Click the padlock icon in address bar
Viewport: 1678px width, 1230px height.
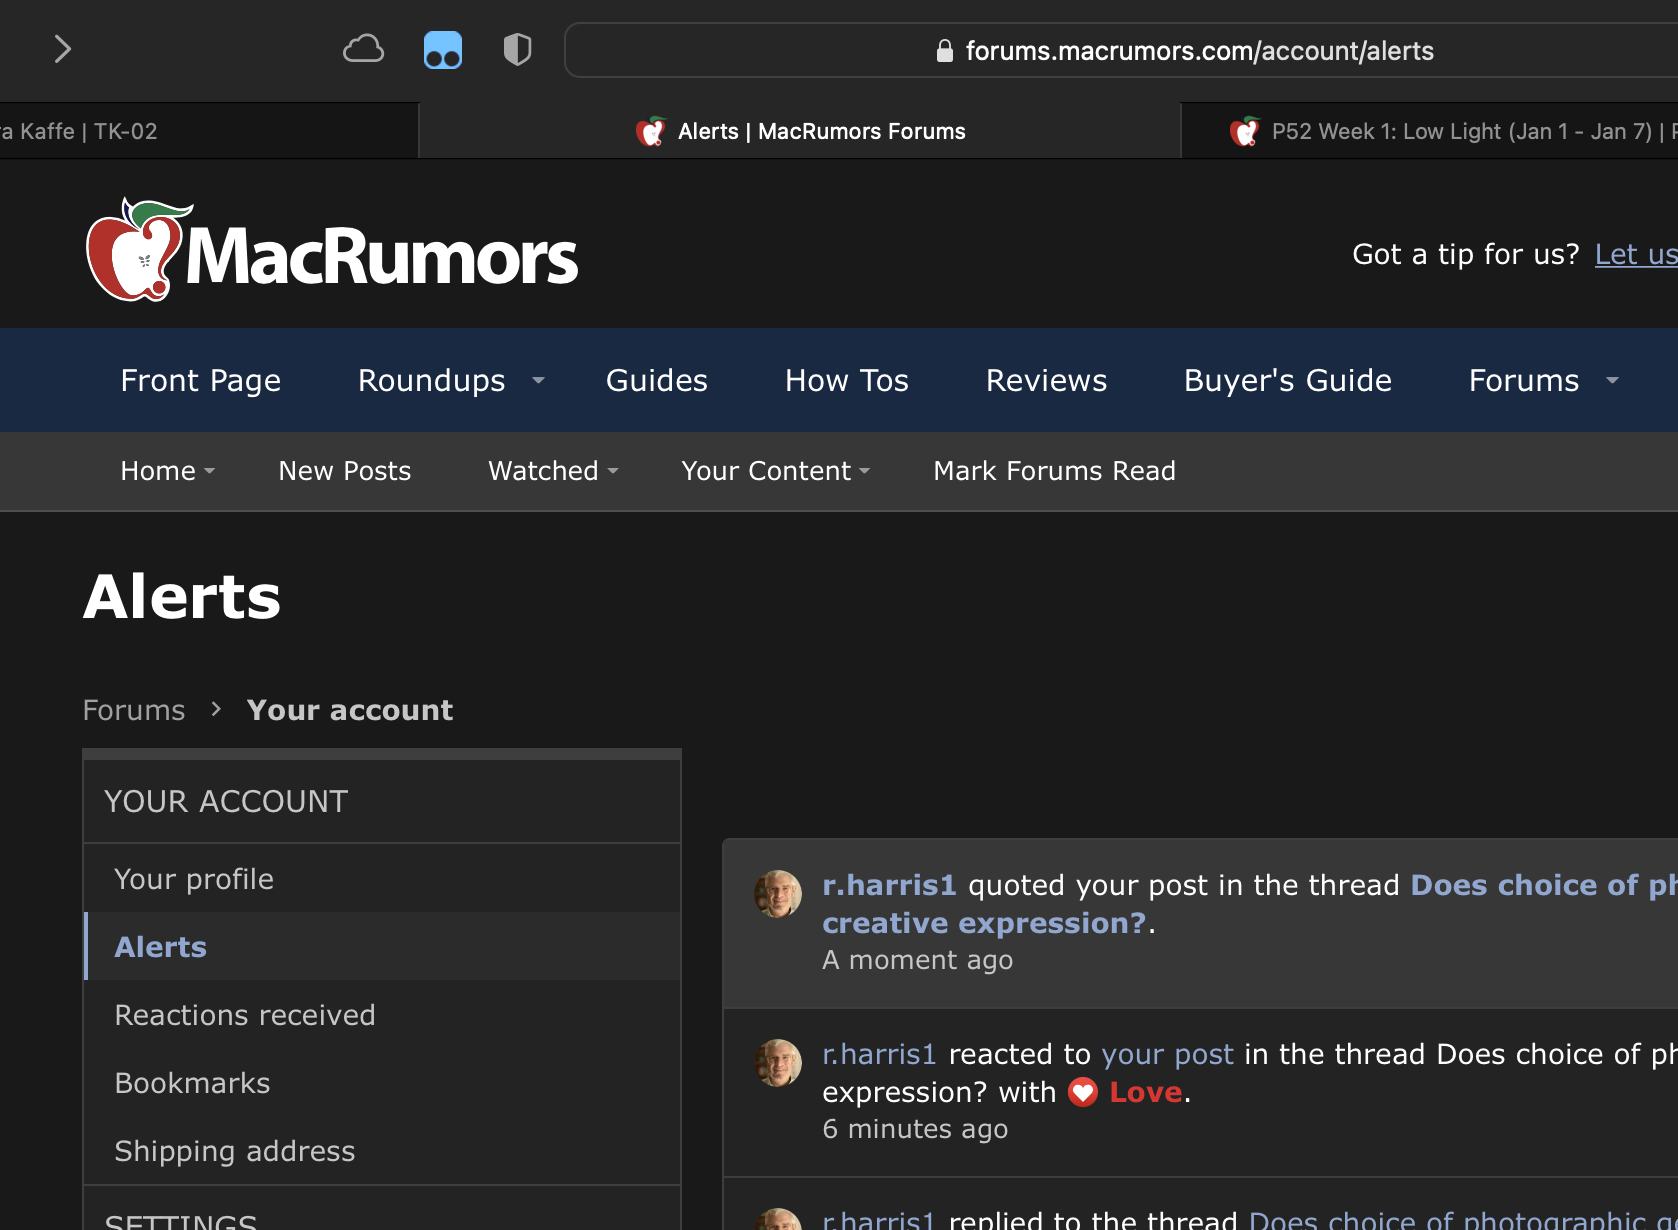click(944, 51)
